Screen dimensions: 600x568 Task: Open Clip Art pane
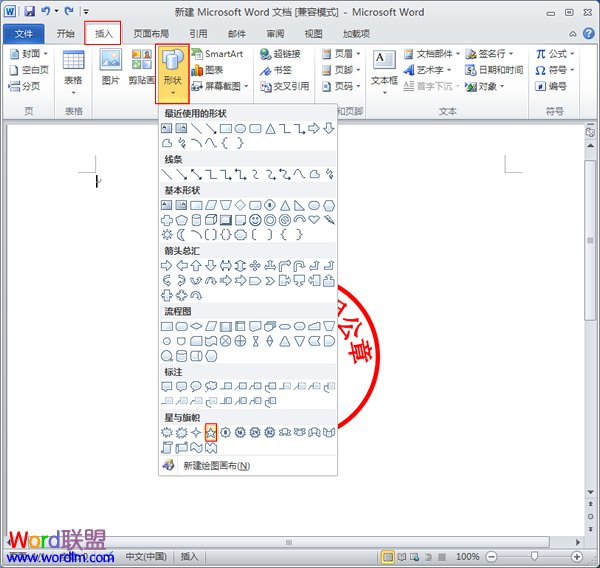click(x=141, y=67)
